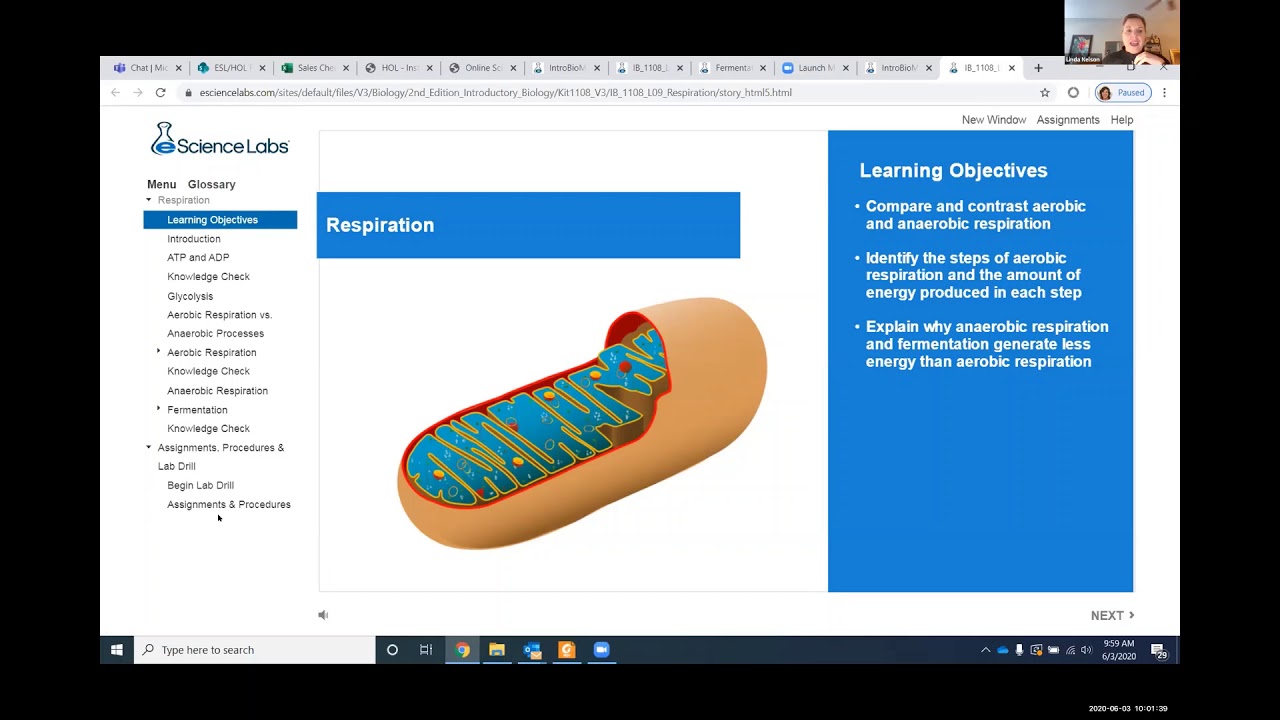Open Zoom from the taskbar
This screenshot has width=1280, height=720.
pyautogui.click(x=601, y=650)
